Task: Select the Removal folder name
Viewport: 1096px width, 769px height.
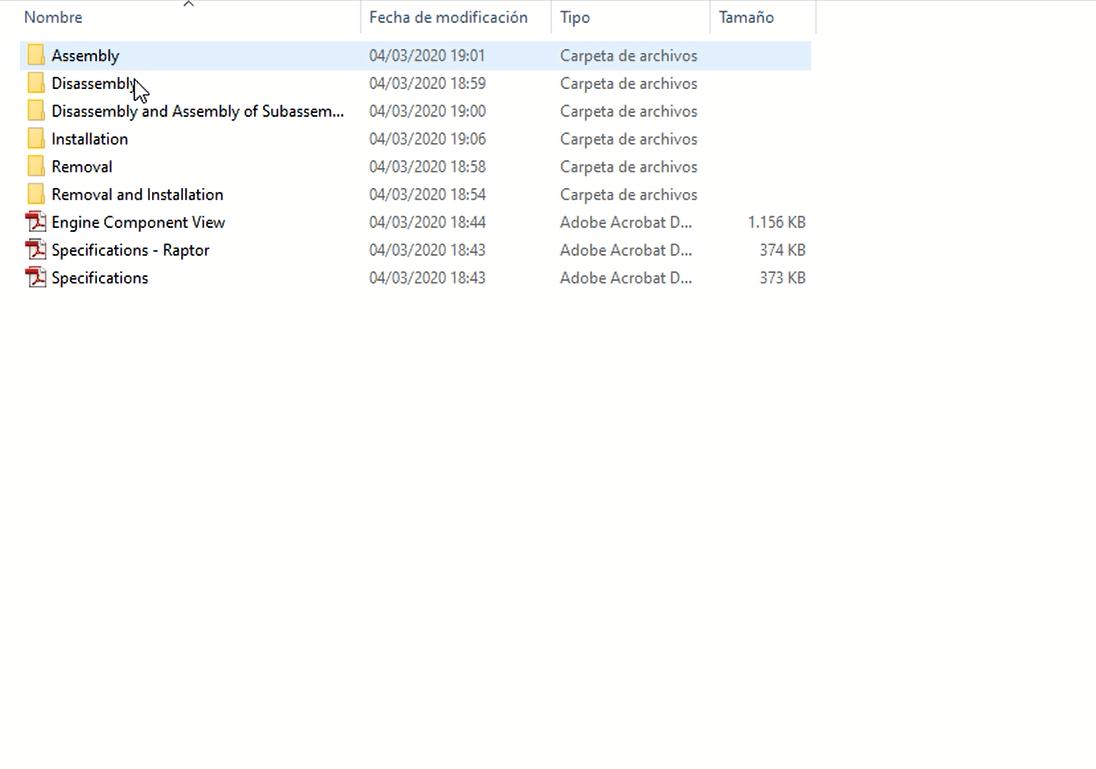Action: [82, 166]
